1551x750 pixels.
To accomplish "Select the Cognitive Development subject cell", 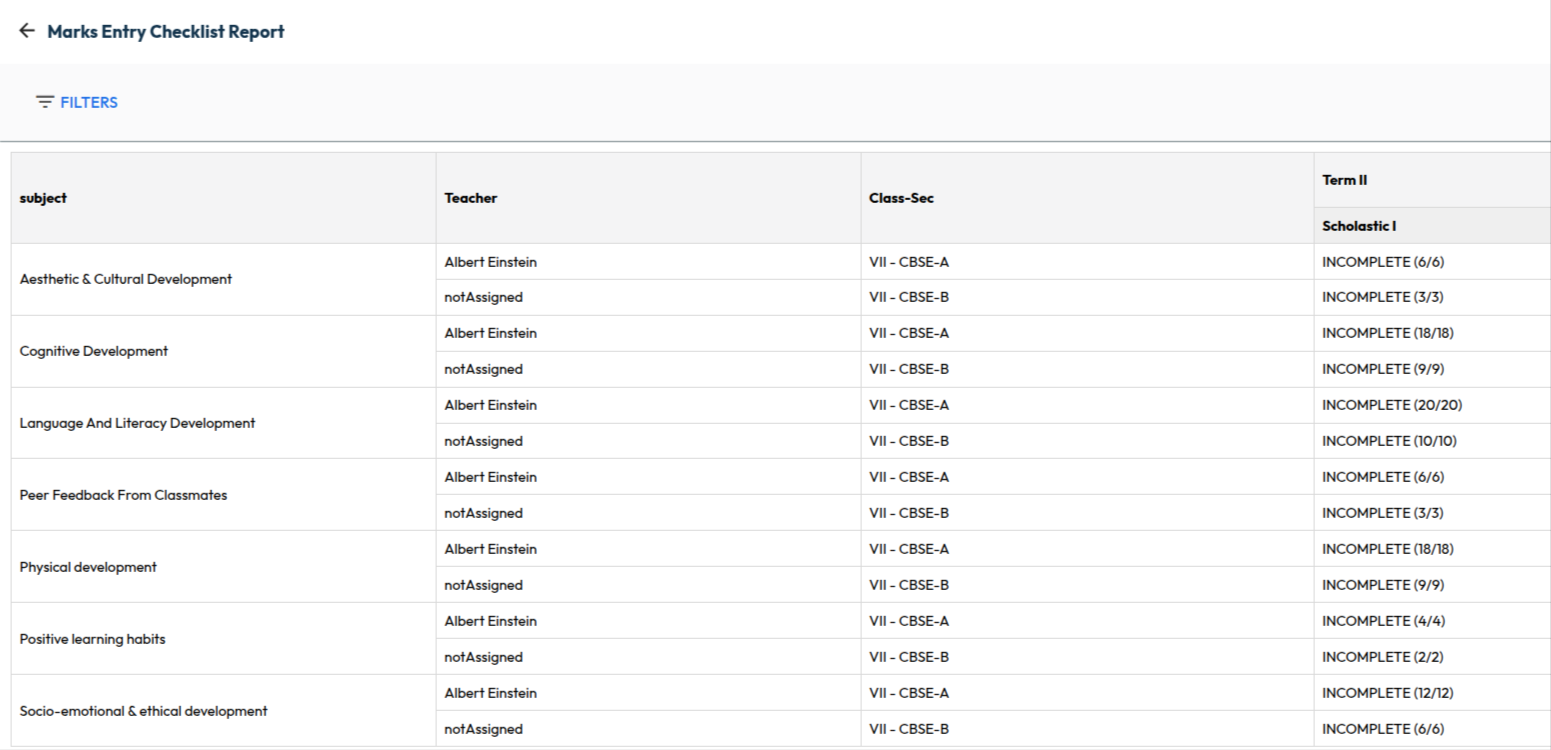I will click(94, 351).
